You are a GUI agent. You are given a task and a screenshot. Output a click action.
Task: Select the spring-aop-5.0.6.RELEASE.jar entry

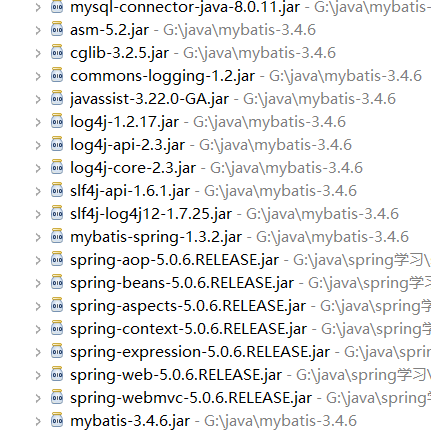174,260
